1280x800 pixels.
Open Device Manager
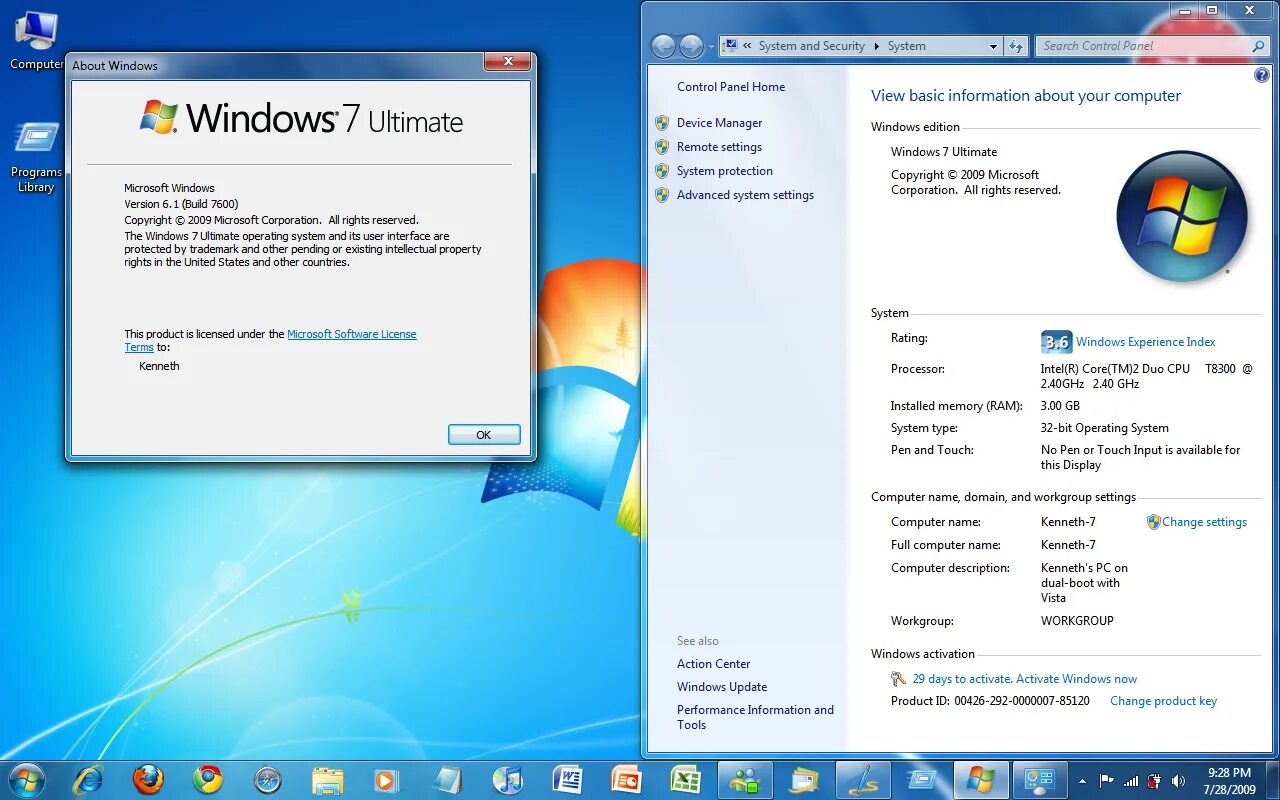719,123
